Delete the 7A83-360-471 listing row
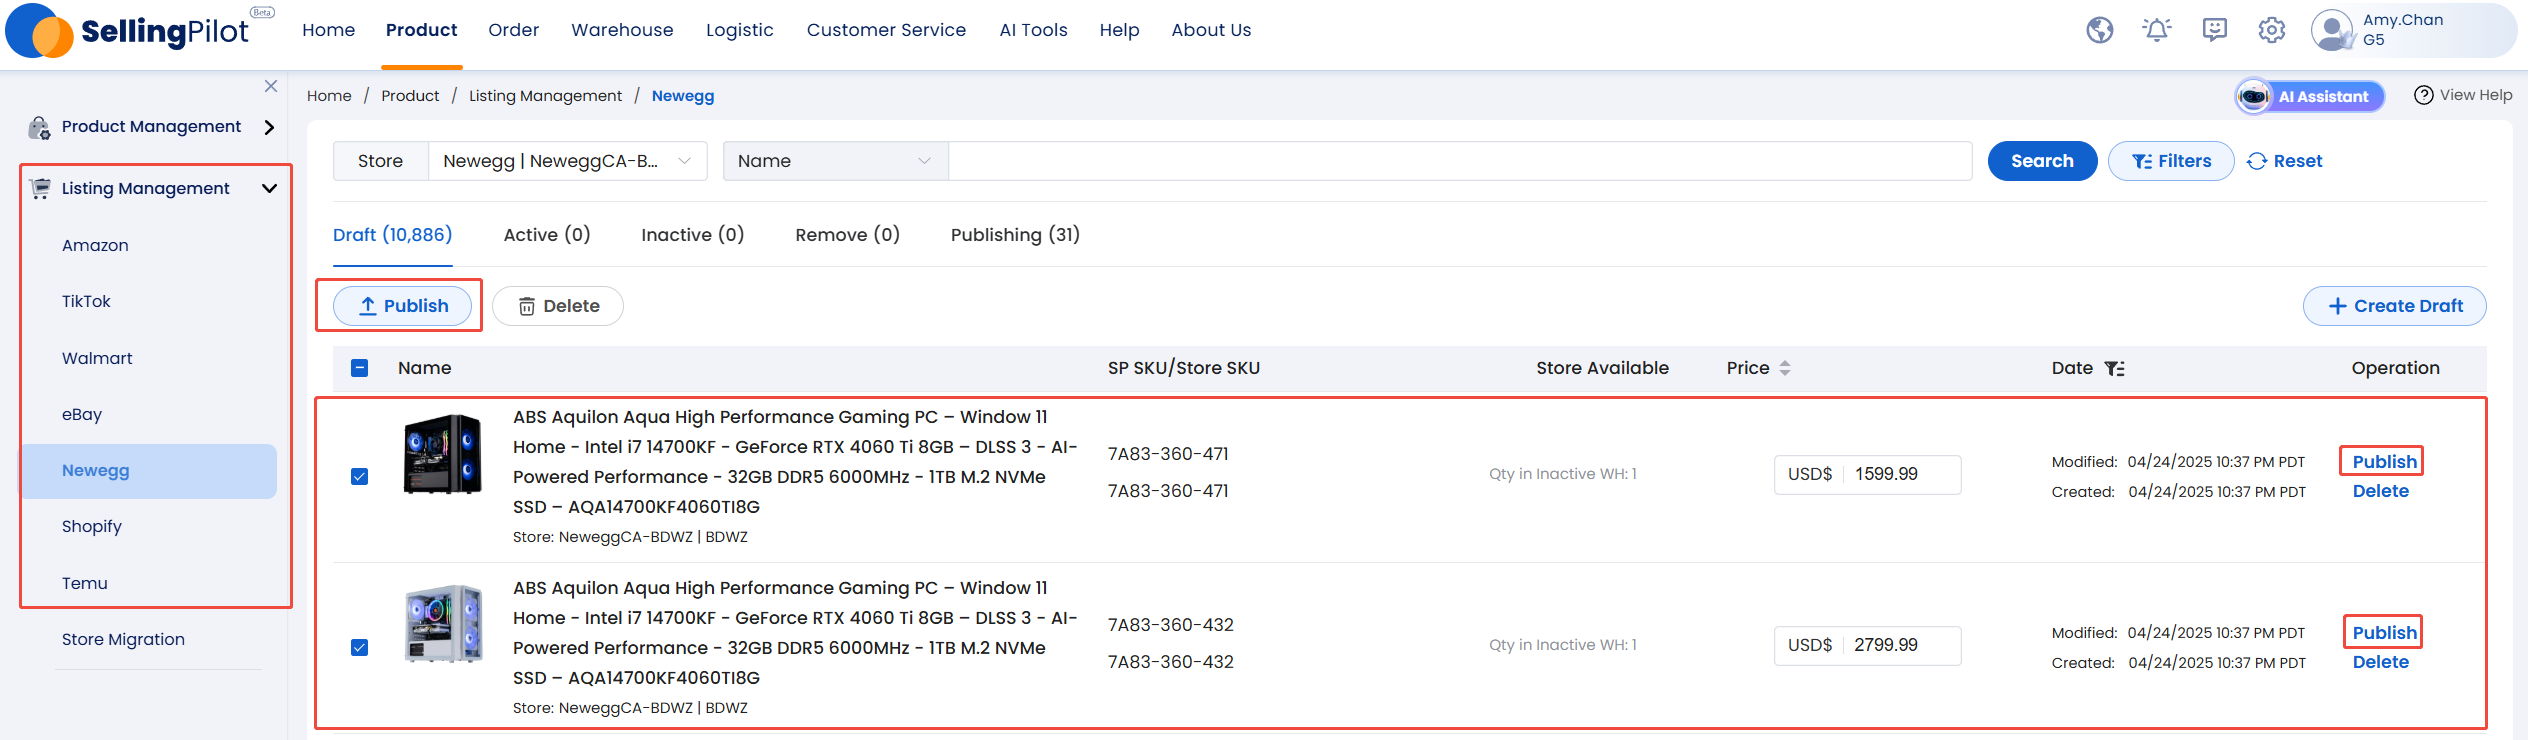The height and width of the screenshot is (740, 2528). 2381,491
